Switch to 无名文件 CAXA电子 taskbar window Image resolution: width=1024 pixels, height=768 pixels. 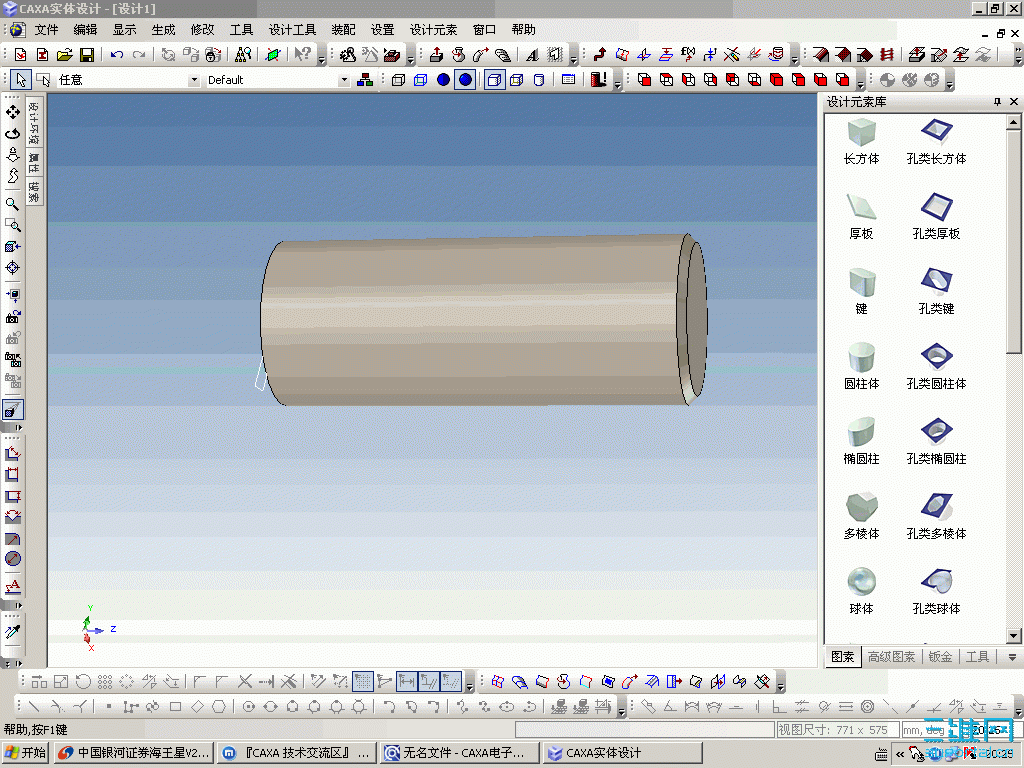coord(460,753)
